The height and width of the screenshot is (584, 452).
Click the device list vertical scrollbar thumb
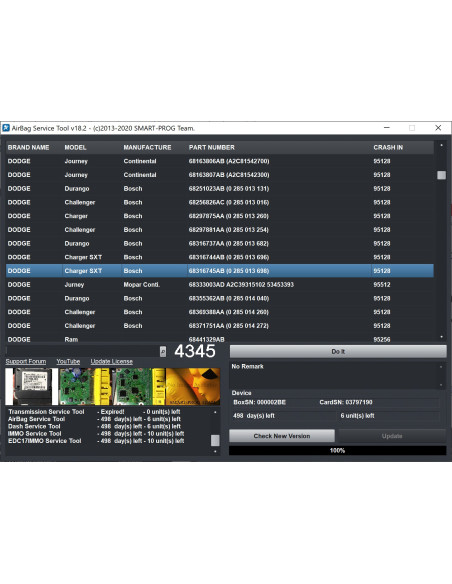(442, 175)
